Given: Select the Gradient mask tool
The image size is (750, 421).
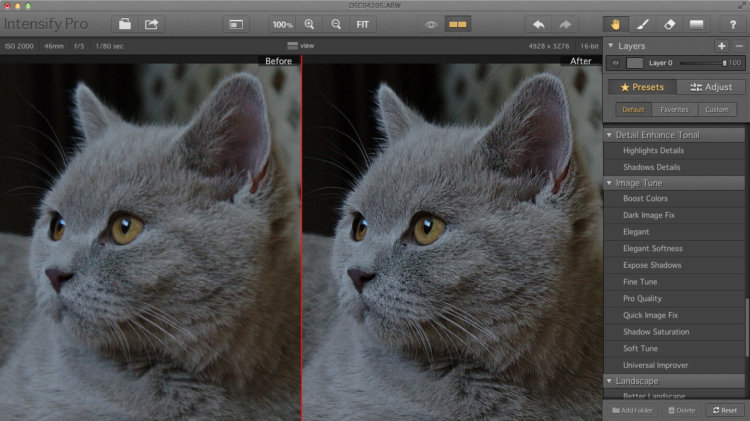Looking at the screenshot, I should [696, 24].
